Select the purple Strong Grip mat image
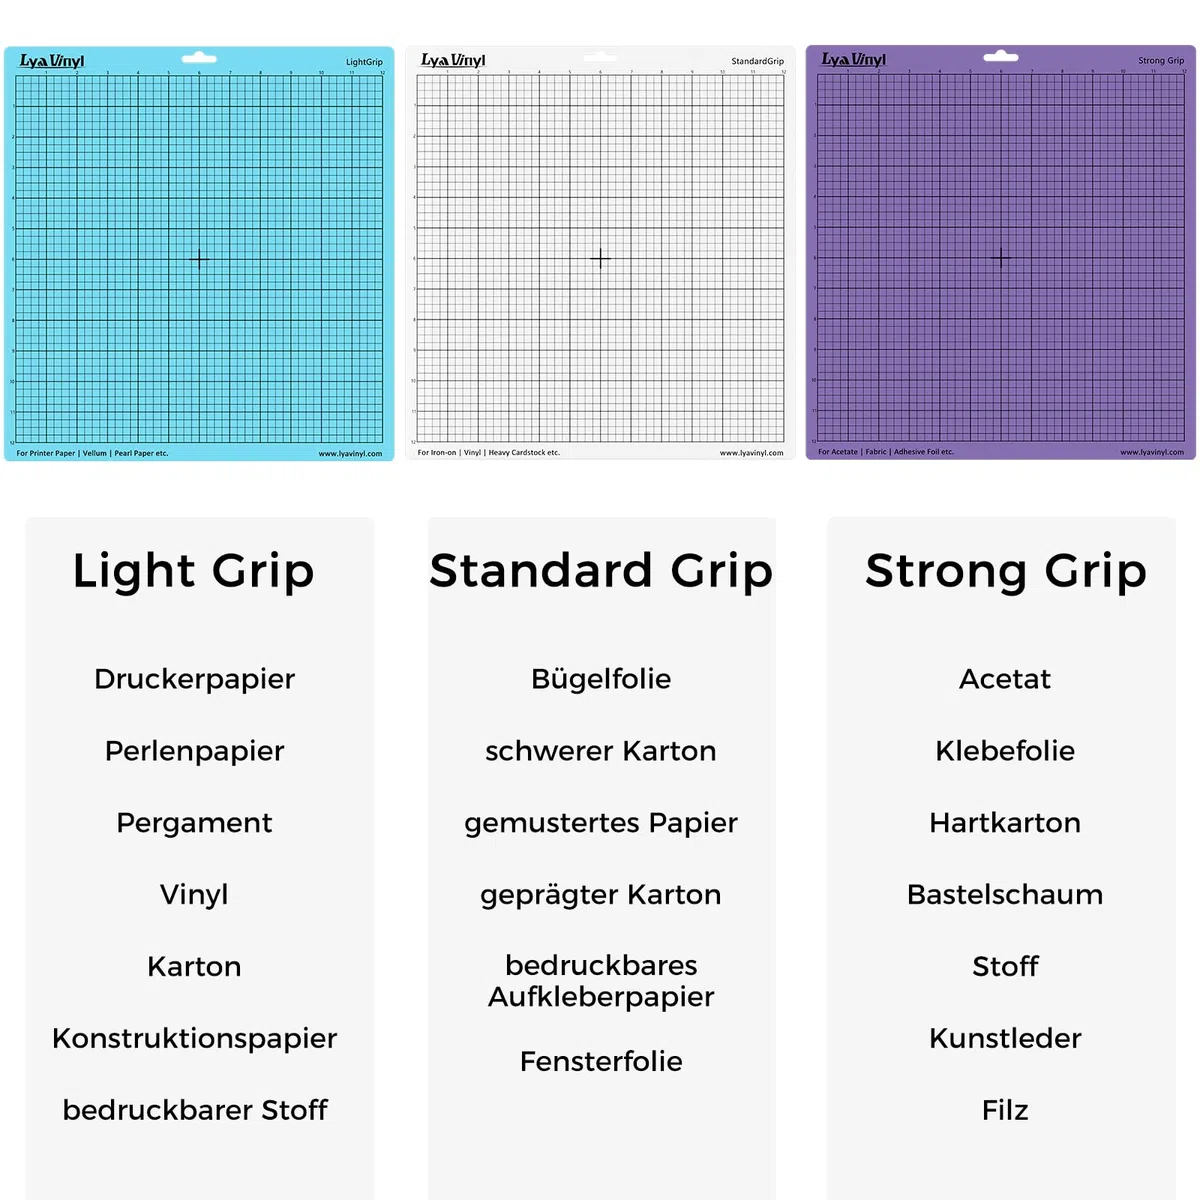 1001,252
